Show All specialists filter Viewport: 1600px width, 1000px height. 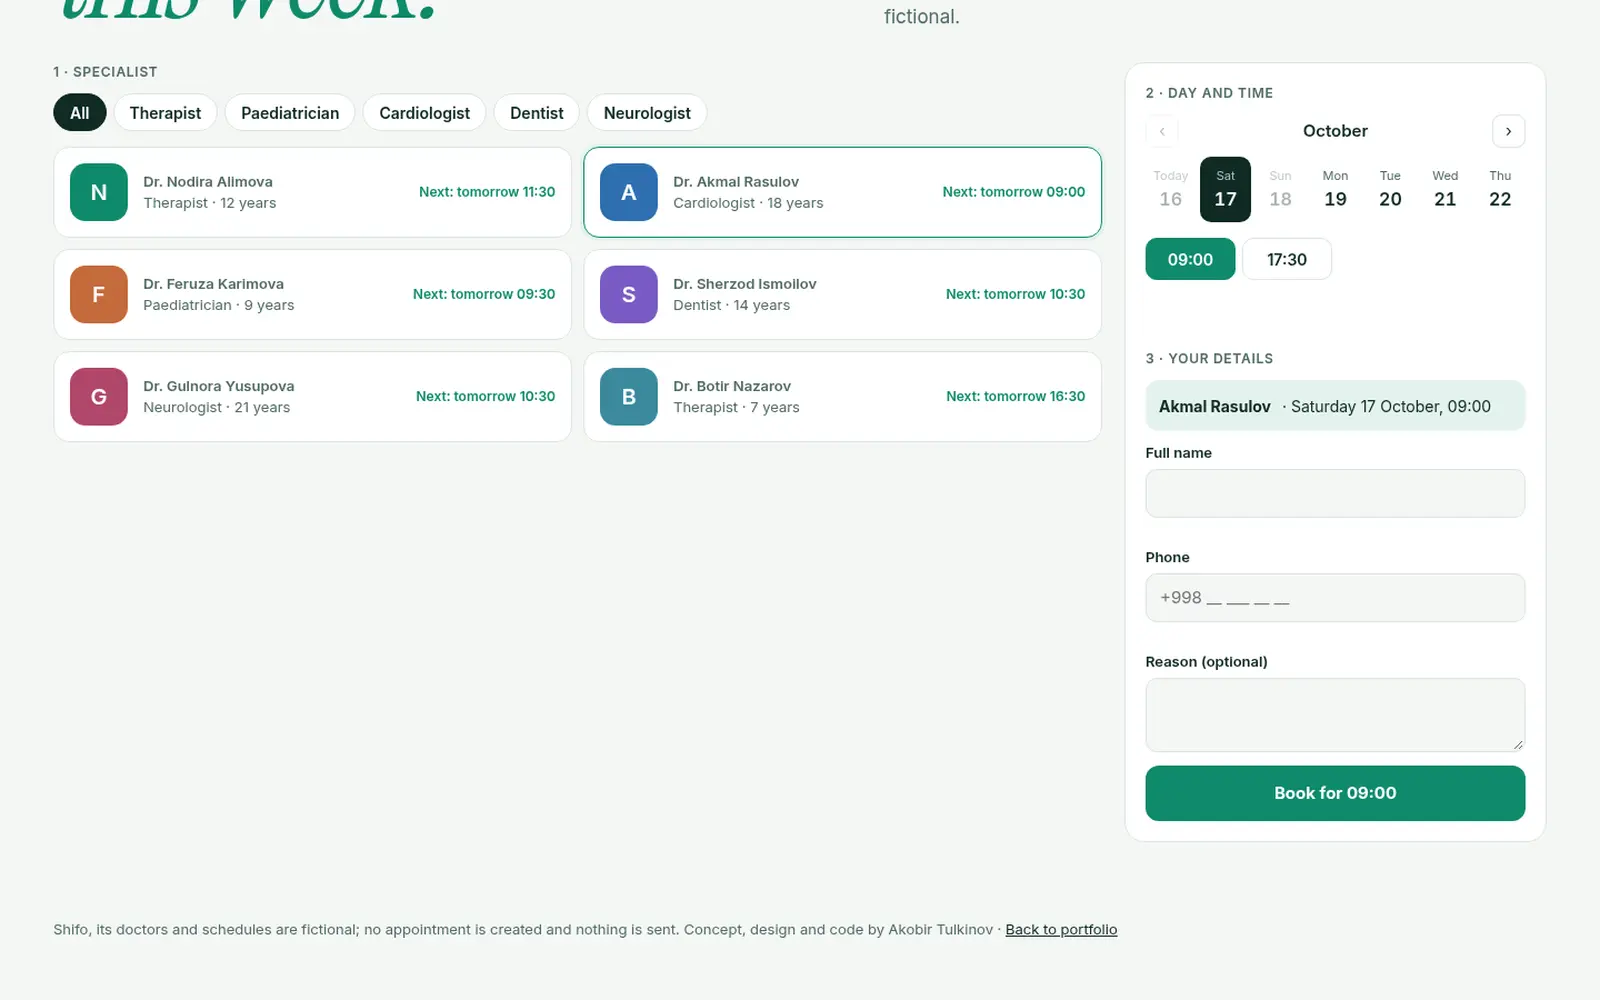pyautogui.click(x=80, y=113)
